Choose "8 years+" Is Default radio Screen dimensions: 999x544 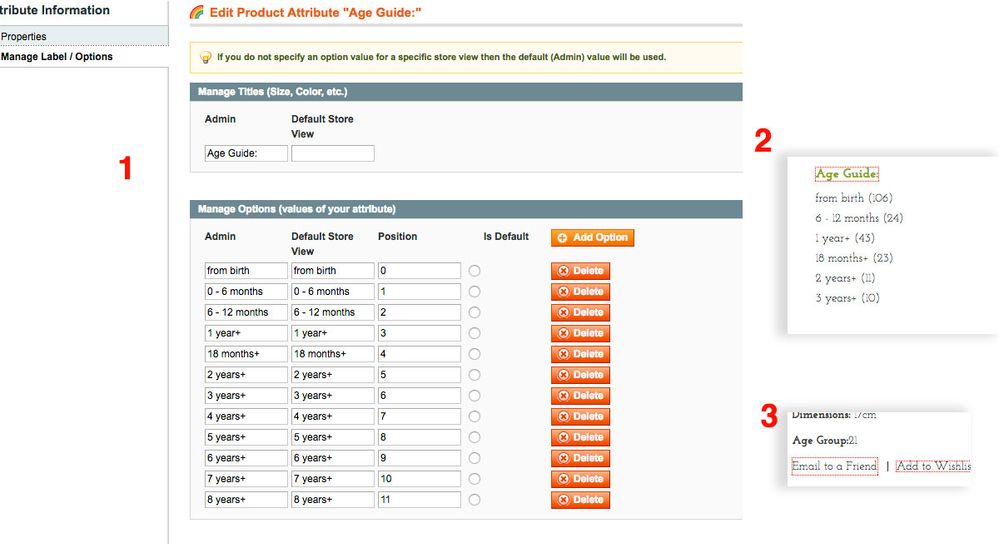[474, 500]
